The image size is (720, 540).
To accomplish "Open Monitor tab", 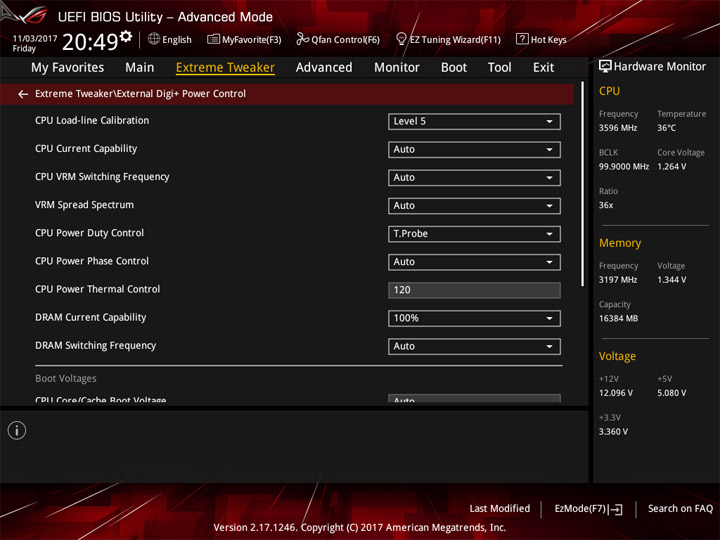I will 397,68.
